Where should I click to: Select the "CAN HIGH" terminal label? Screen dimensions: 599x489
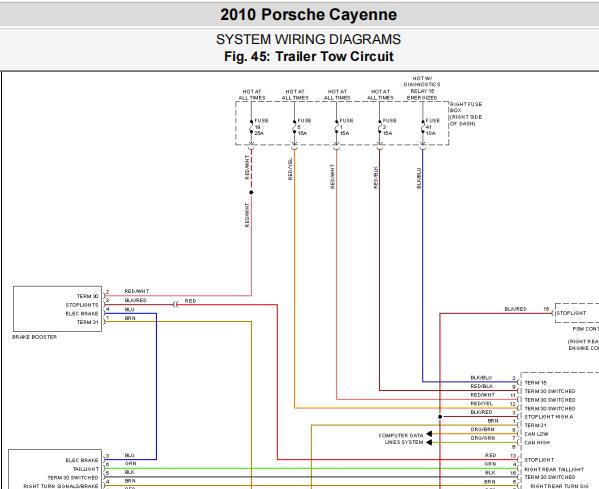click(537, 443)
